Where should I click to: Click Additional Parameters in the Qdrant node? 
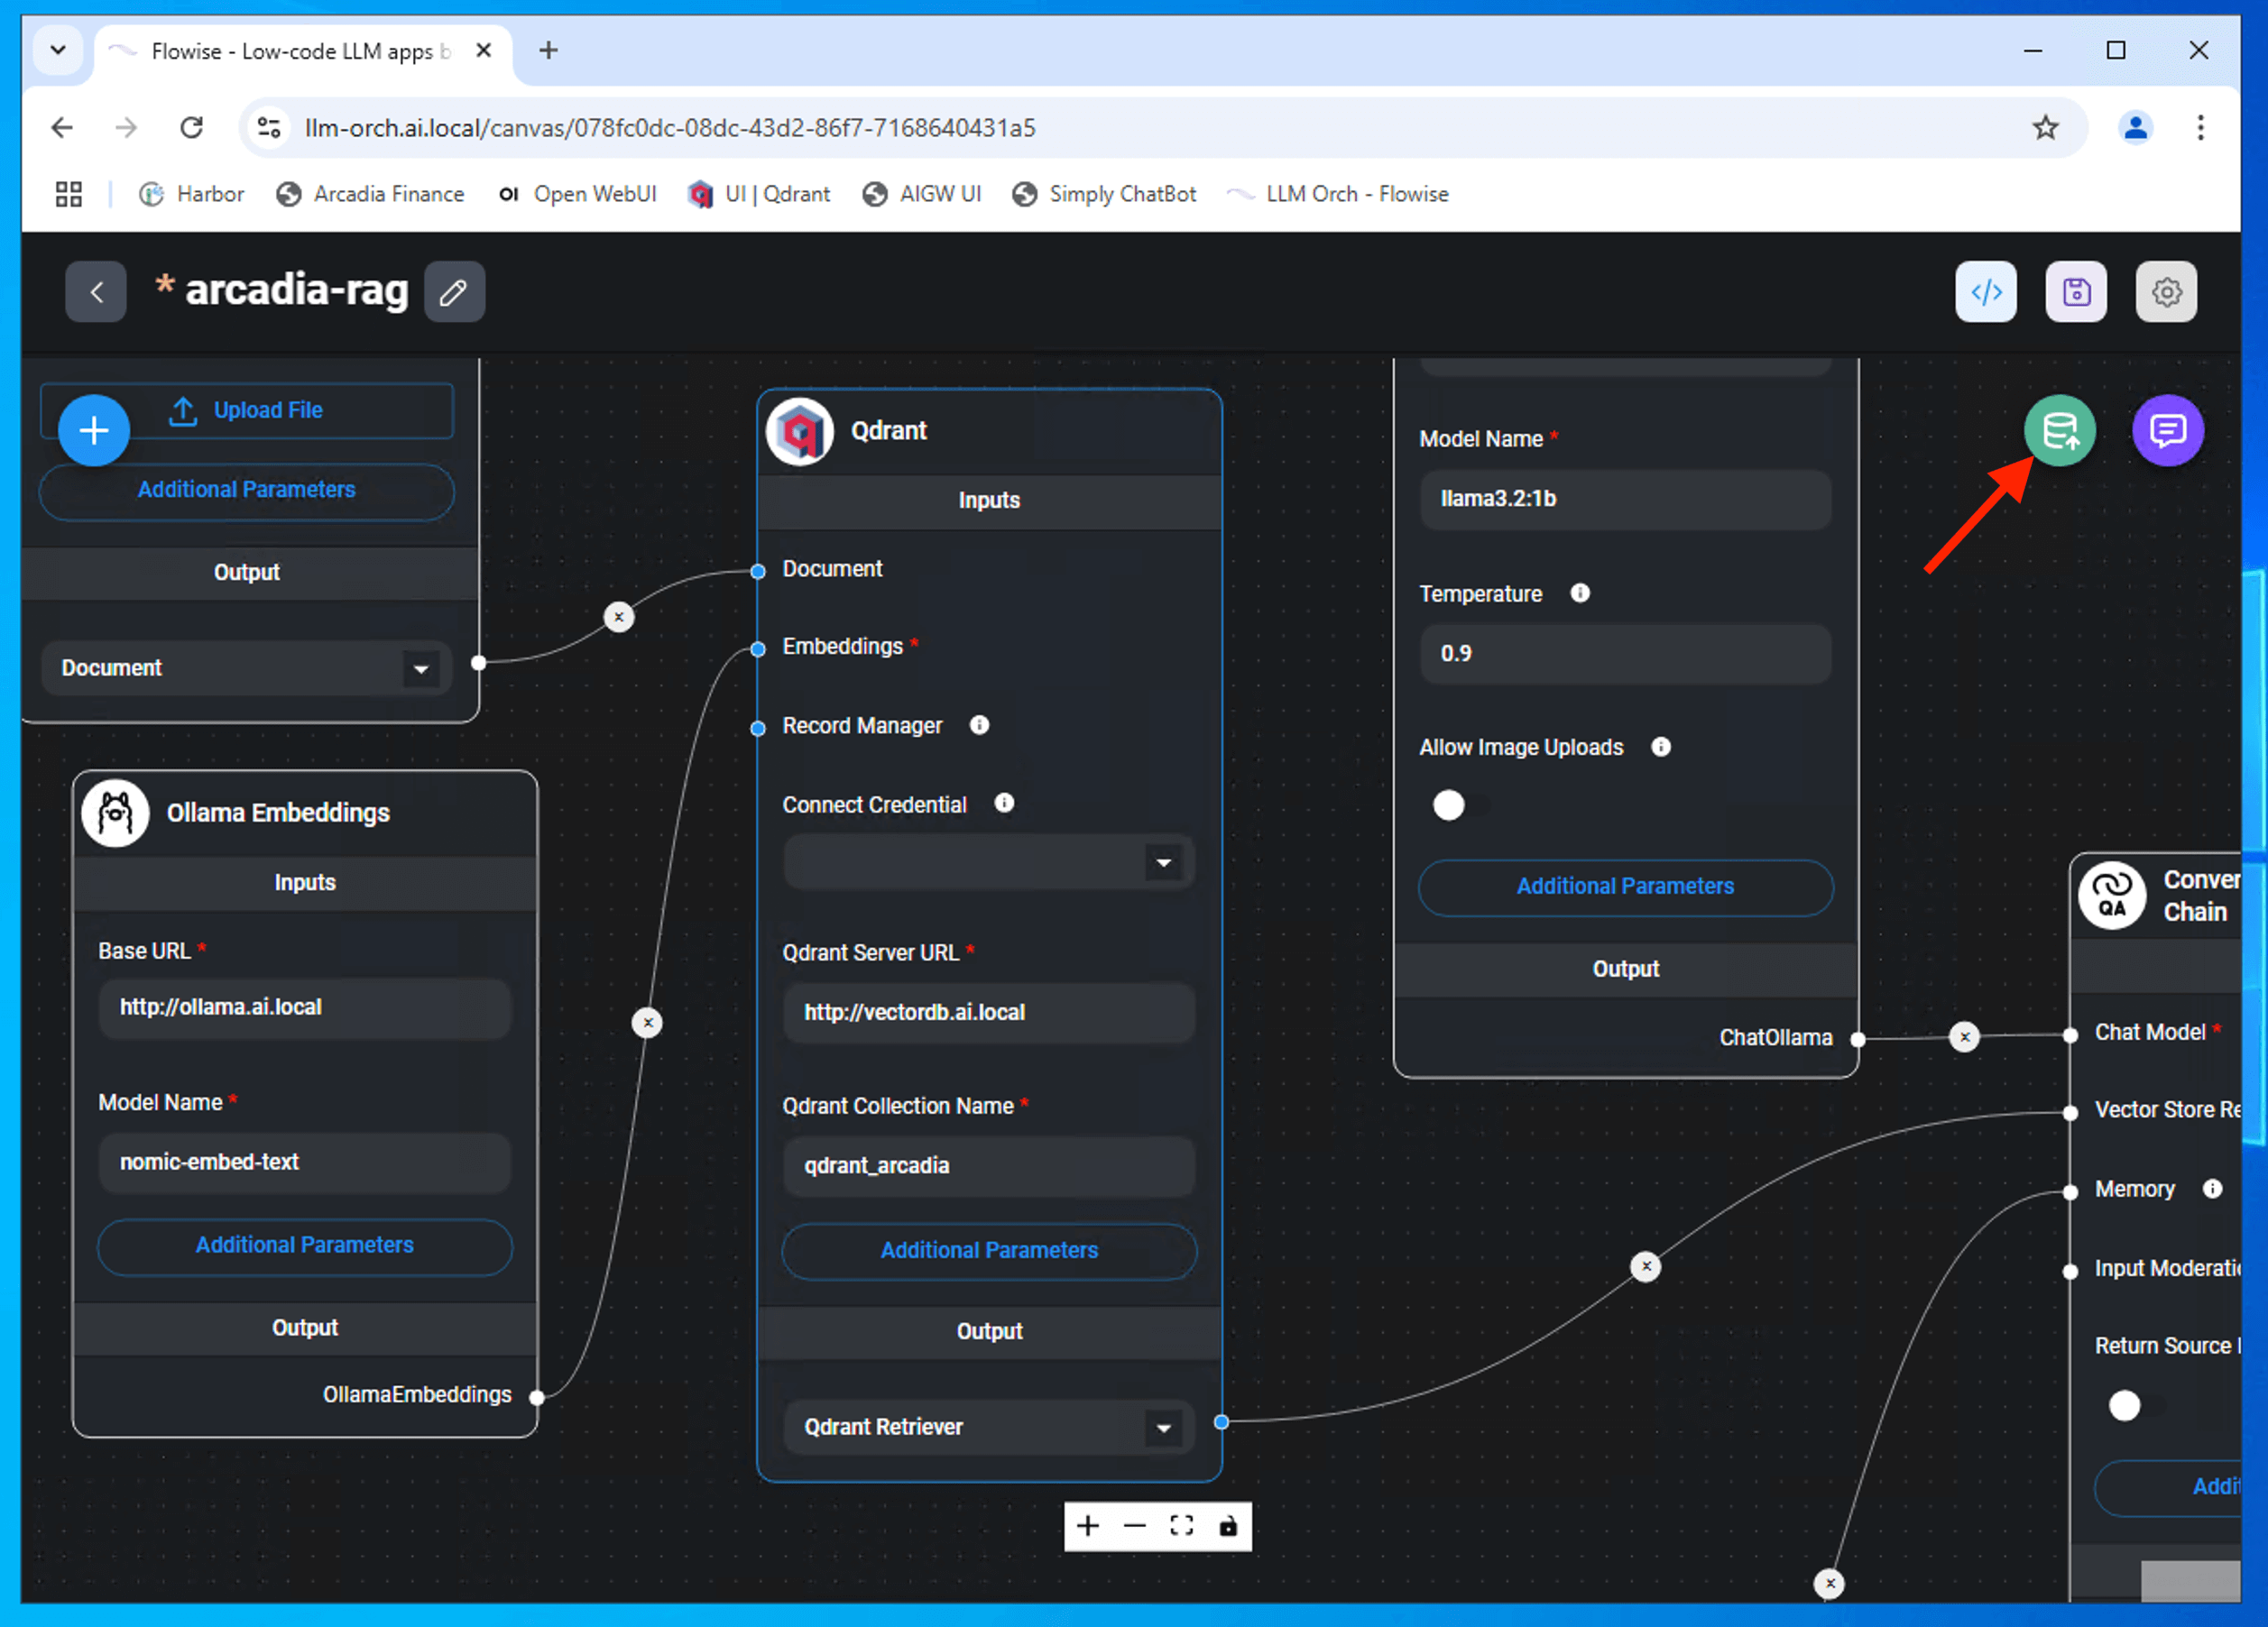tap(988, 1250)
